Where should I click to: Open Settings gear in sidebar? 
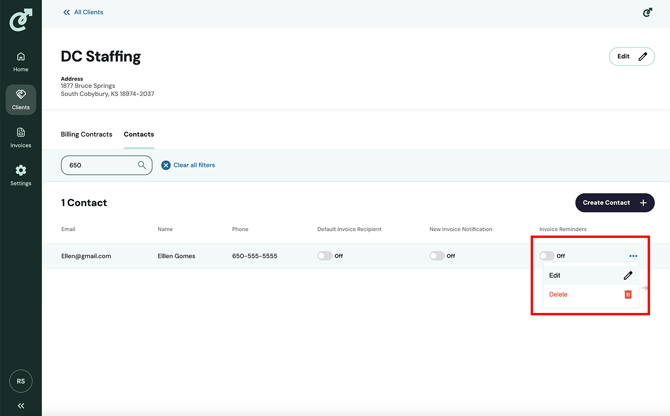20,175
